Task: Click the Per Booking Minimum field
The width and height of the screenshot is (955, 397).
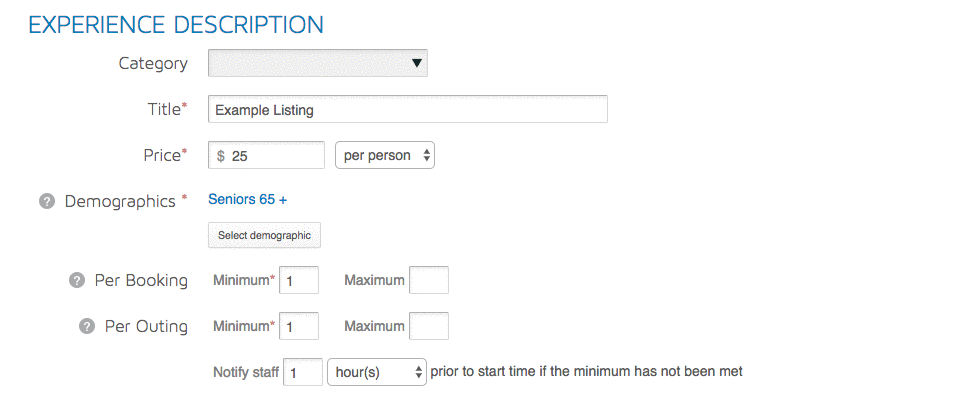Action: coord(299,280)
